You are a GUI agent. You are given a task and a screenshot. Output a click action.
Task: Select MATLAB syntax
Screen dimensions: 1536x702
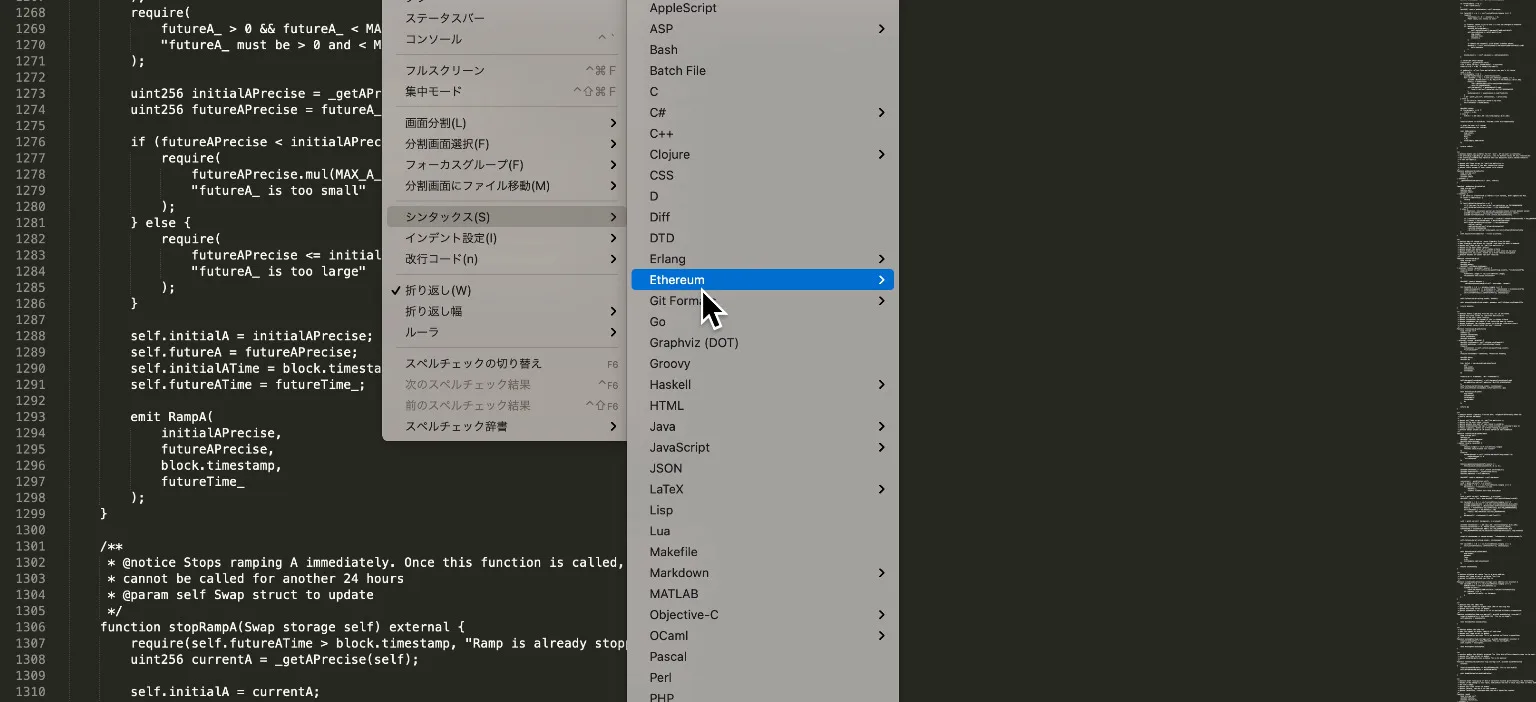[x=763, y=594]
